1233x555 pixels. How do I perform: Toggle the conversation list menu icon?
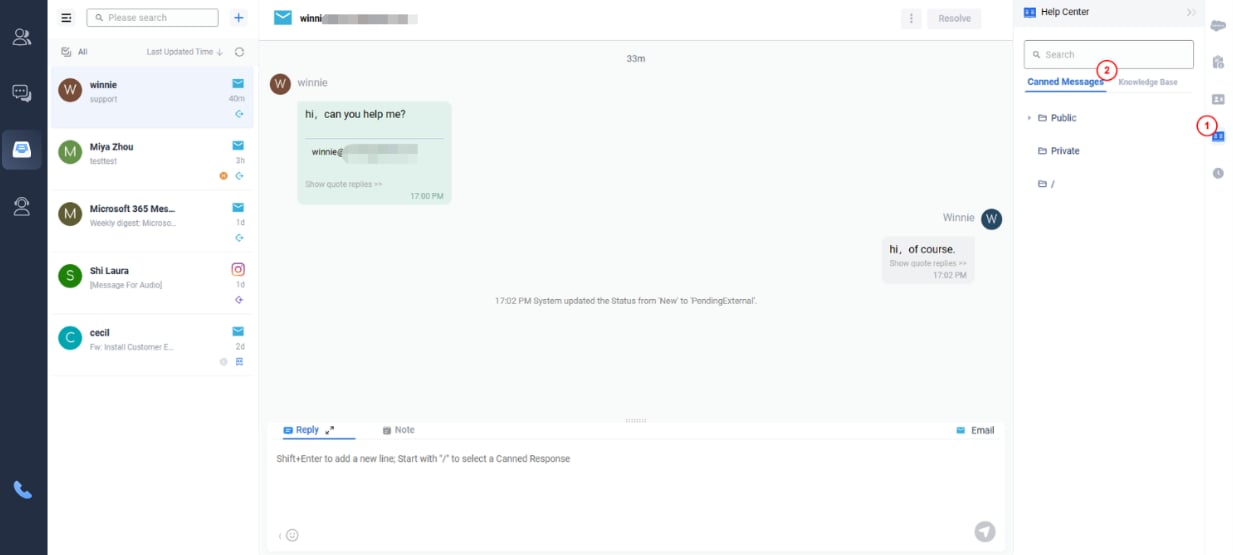67,18
